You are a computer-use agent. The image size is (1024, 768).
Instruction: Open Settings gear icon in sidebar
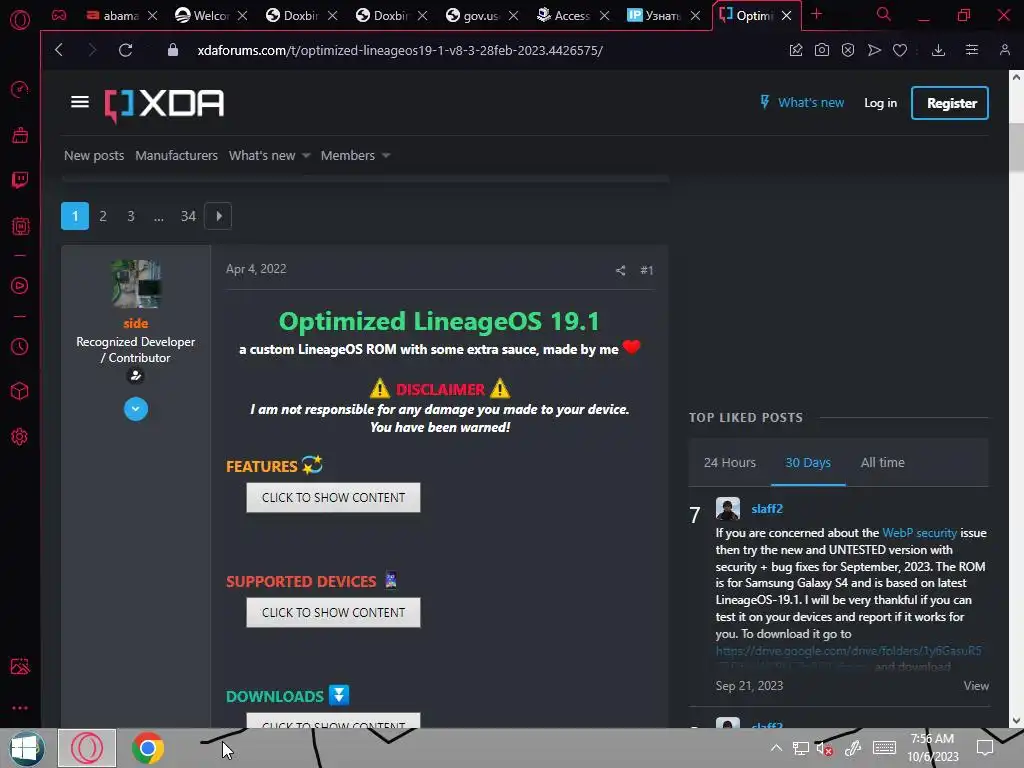[x=20, y=436]
